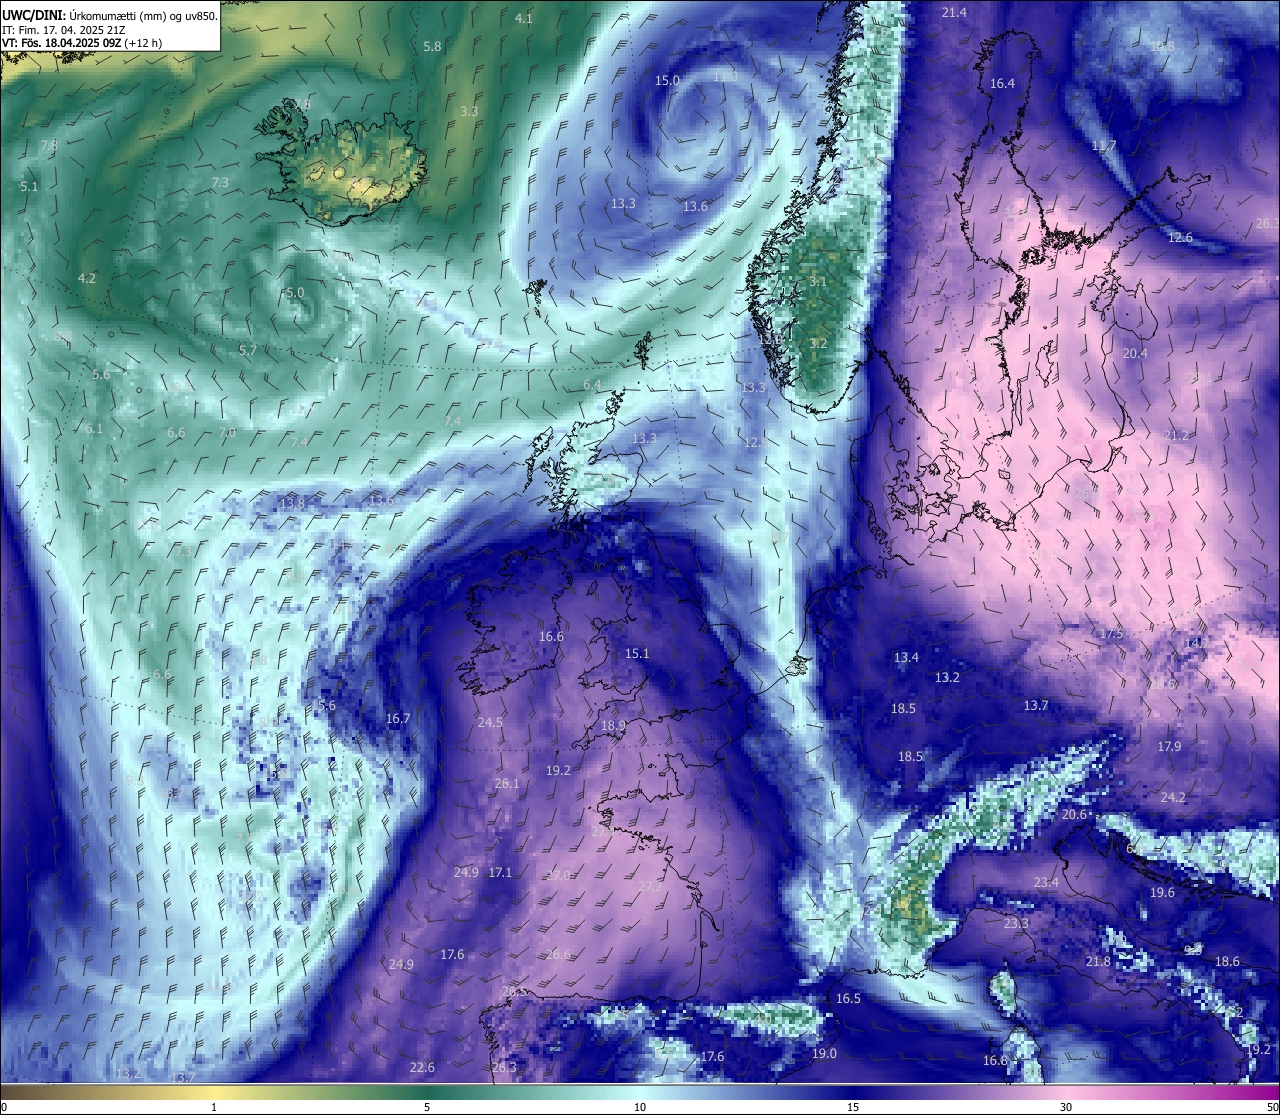Screen dimensions: 1280x1115
Task: Click the 11.7 value over Finland
Action: click(1104, 146)
